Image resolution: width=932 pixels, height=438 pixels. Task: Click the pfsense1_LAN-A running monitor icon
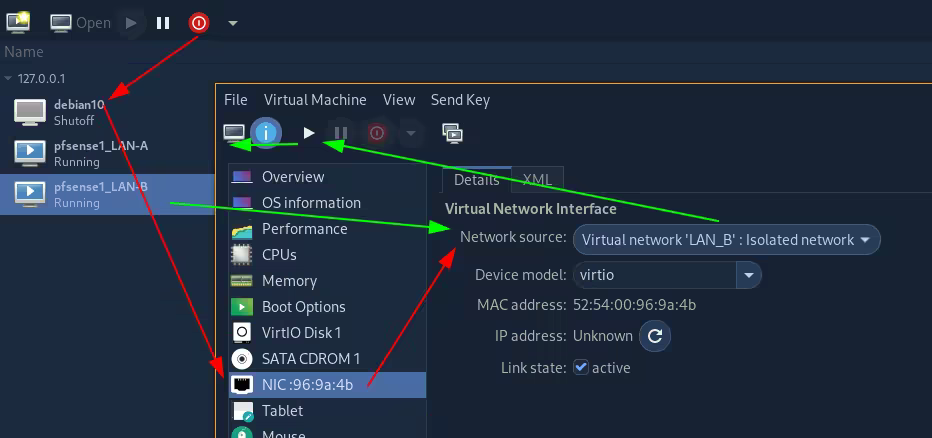[x=30, y=153]
